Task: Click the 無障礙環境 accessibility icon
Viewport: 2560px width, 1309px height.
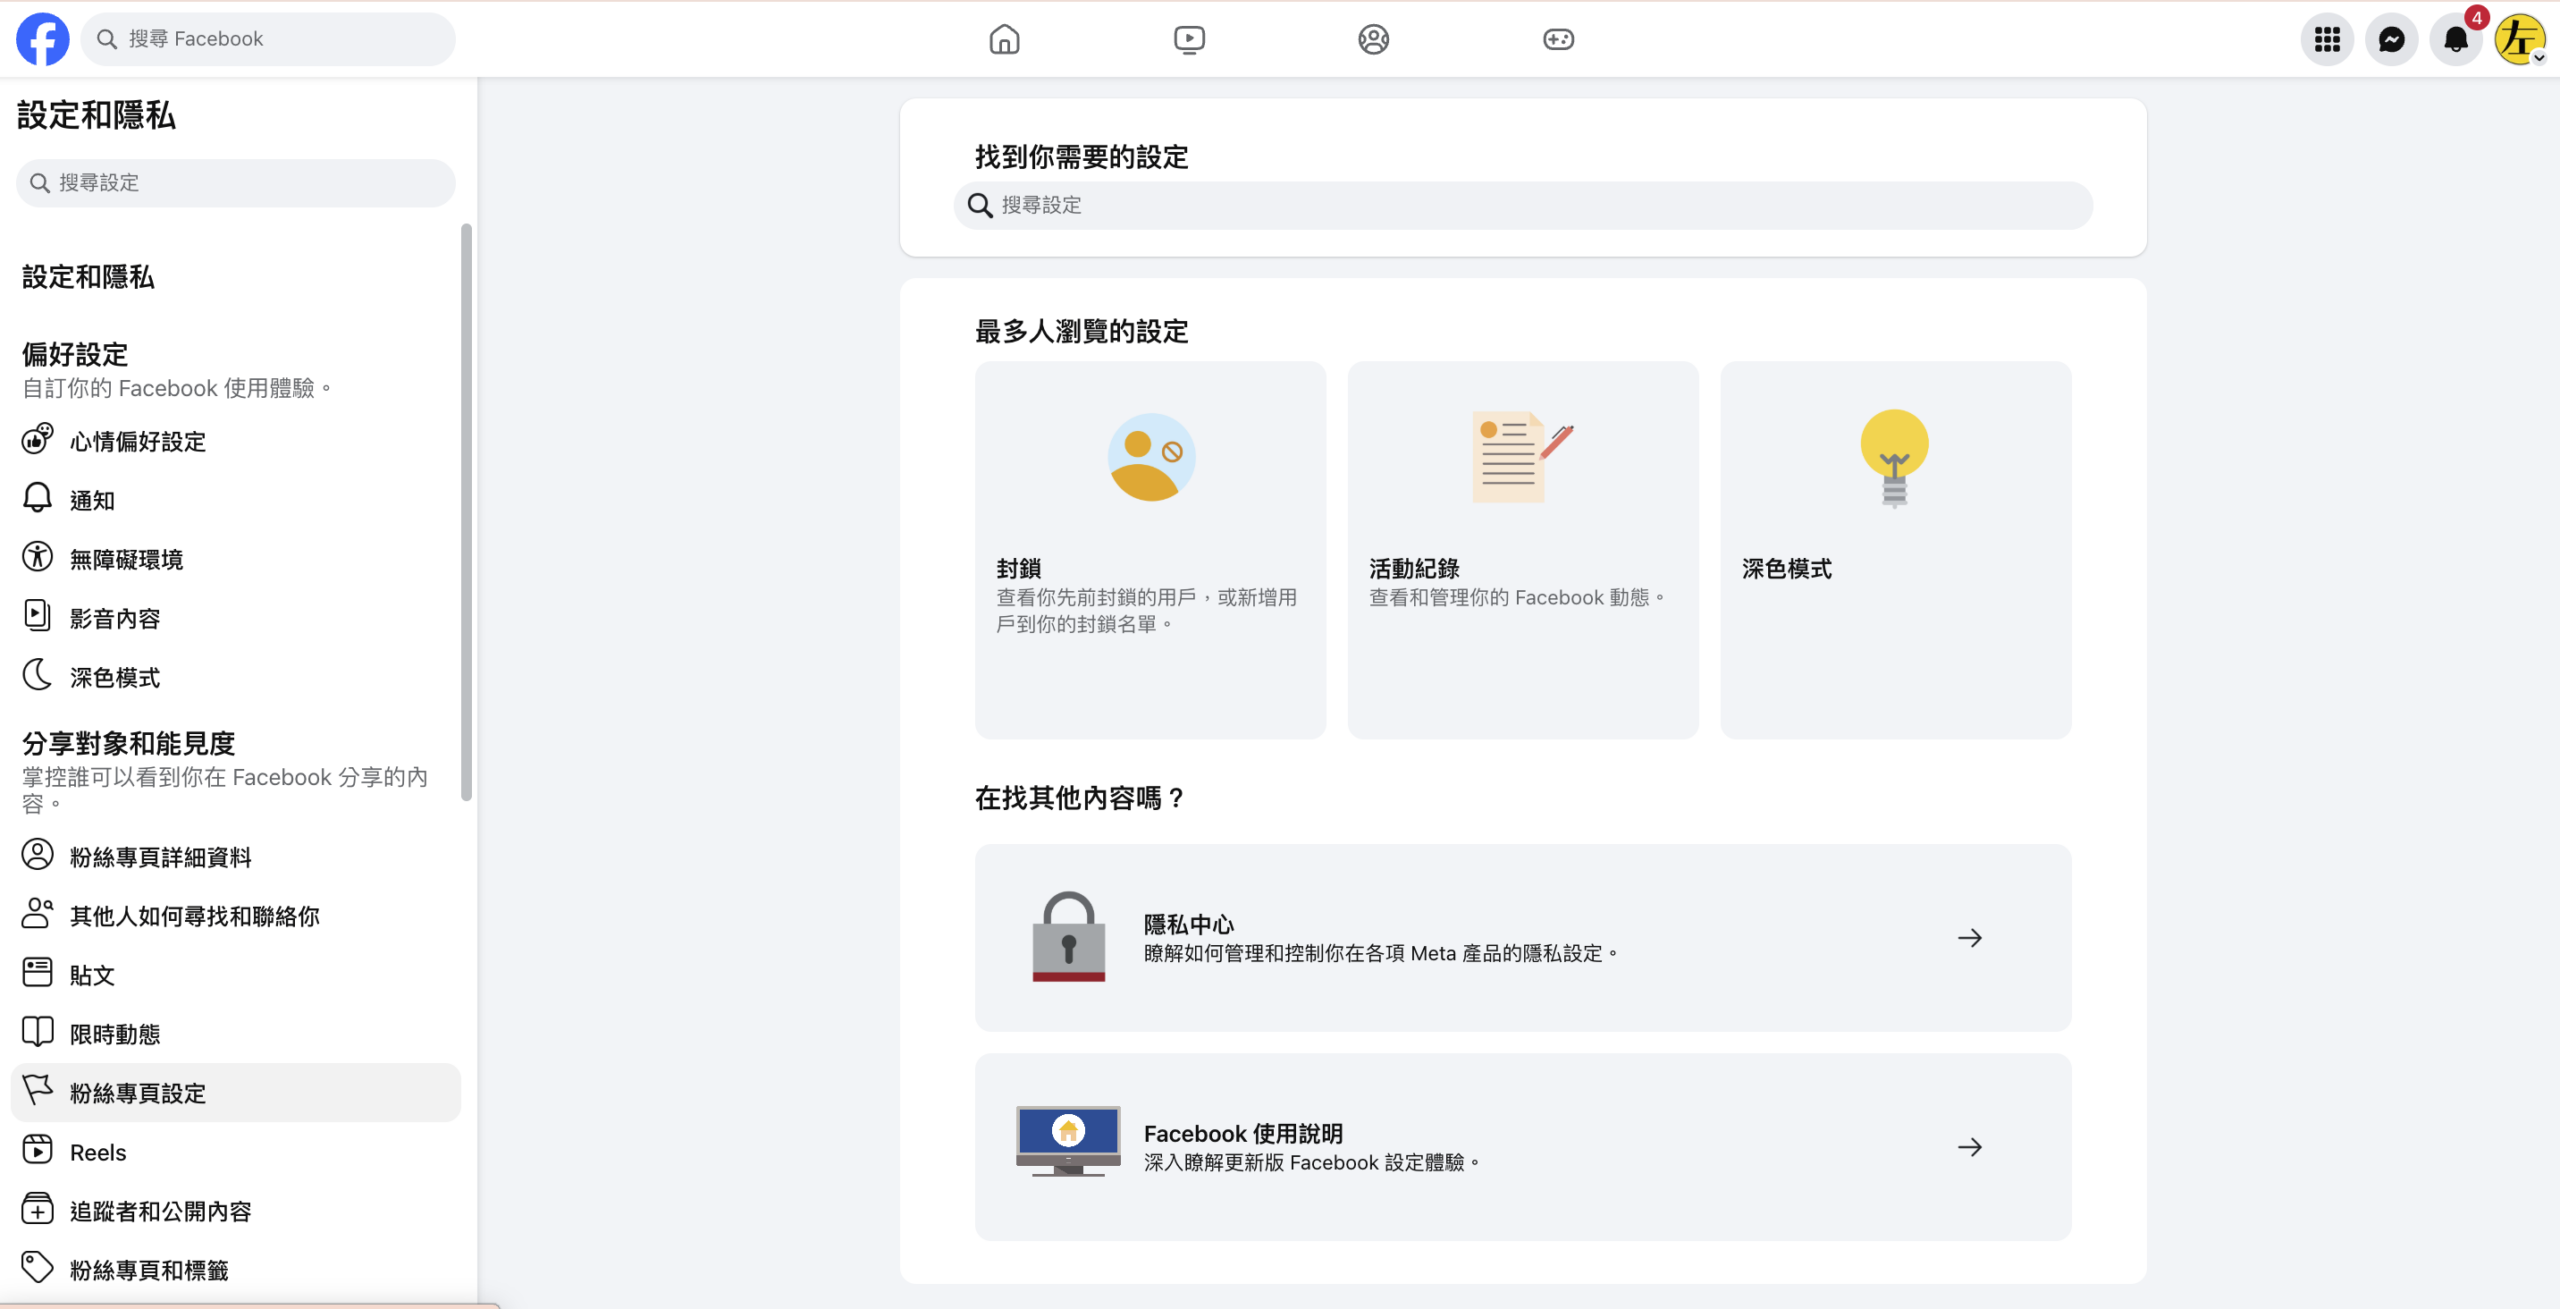Action: click(x=38, y=556)
